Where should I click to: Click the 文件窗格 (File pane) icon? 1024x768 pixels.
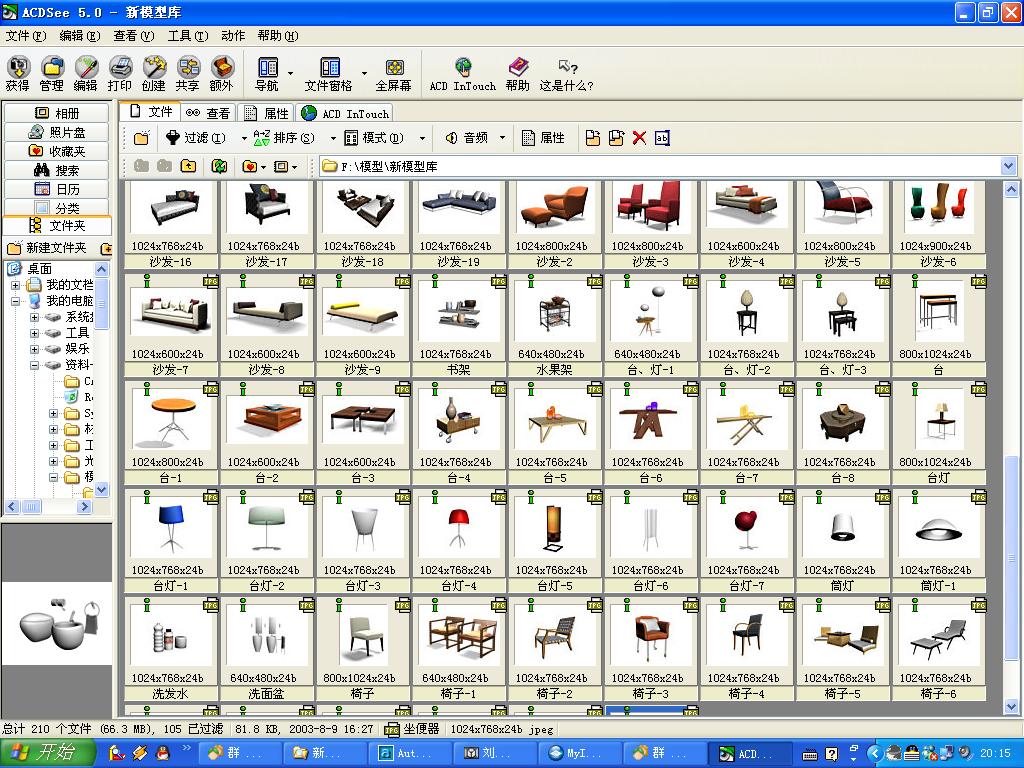coord(328,73)
